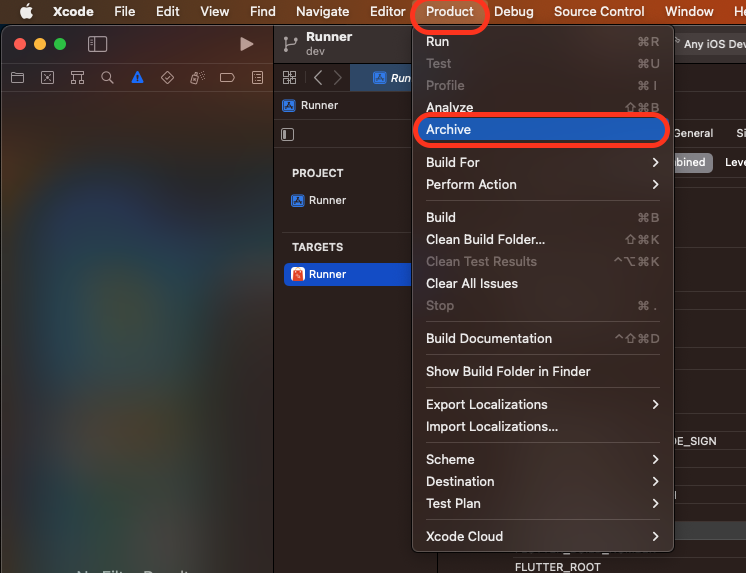Click the source control branch icon
Screen dimensions: 746x573
click(x=290, y=44)
